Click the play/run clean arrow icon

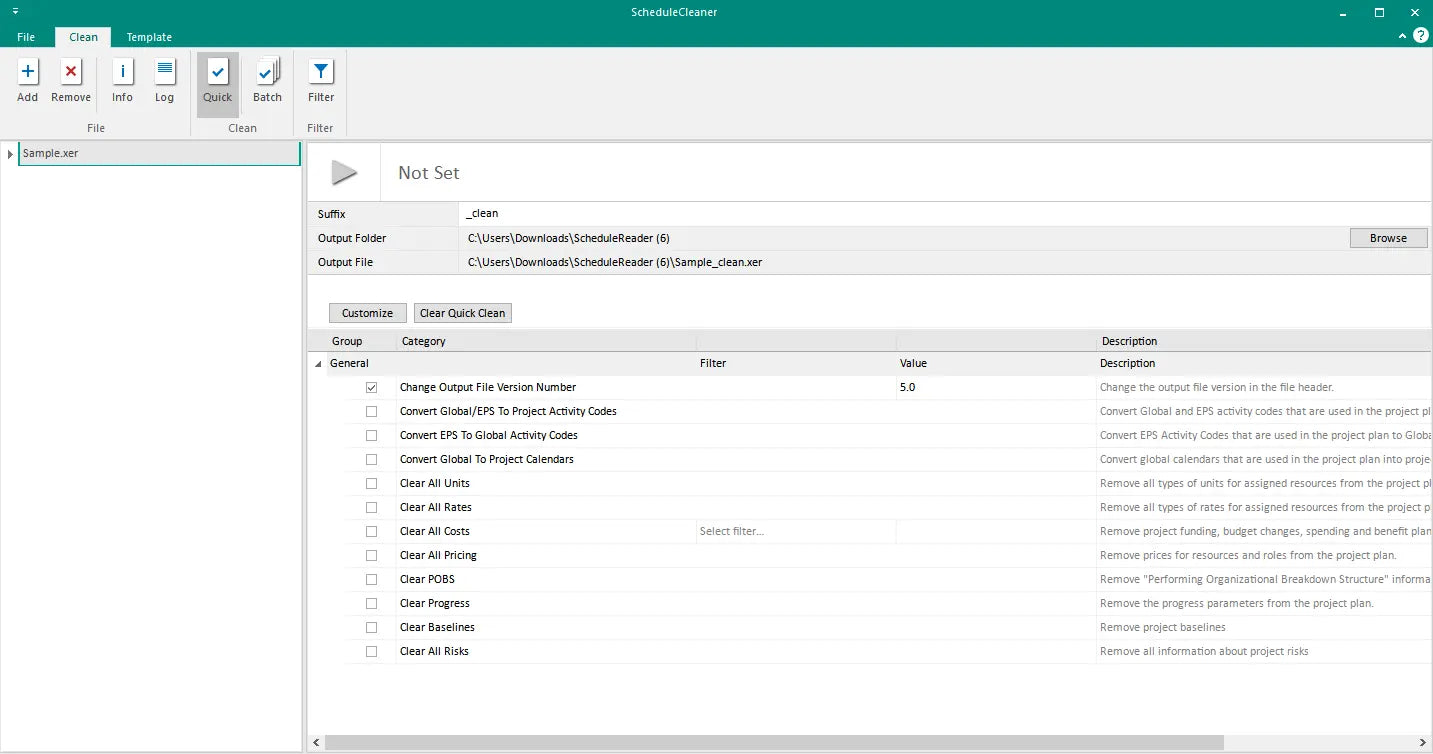[344, 173]
